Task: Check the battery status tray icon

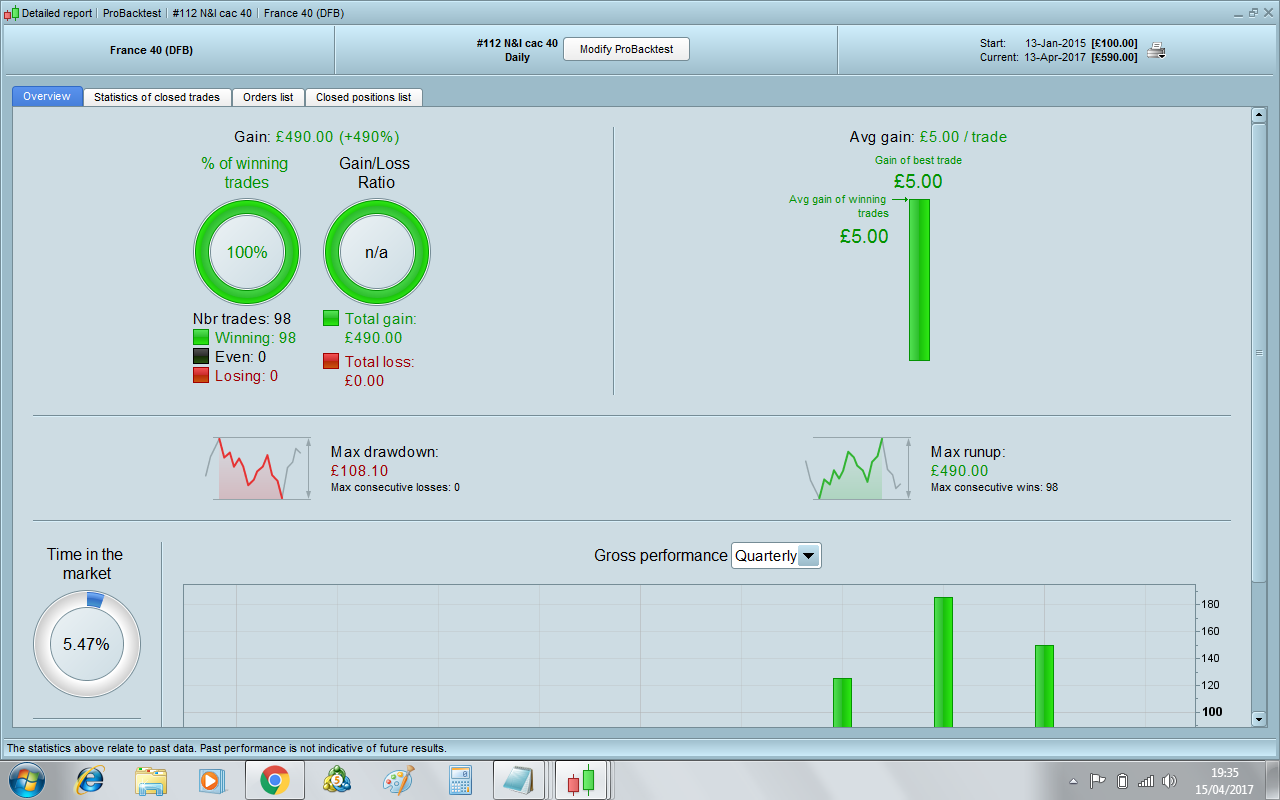Action: (1122, 781)
